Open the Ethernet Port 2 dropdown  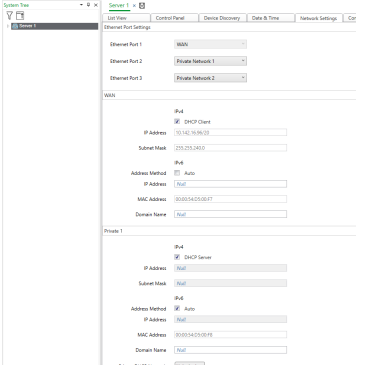(210, 61)
